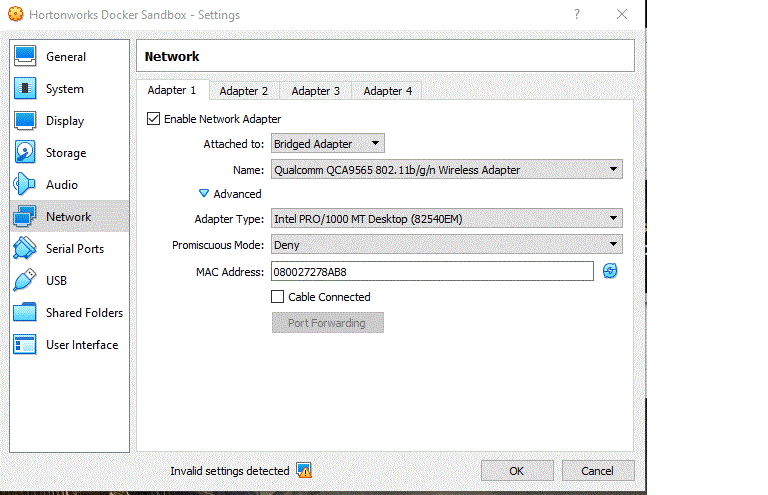Close the Settings dialog window
The image size is (768, 495).
coord(622,14)
